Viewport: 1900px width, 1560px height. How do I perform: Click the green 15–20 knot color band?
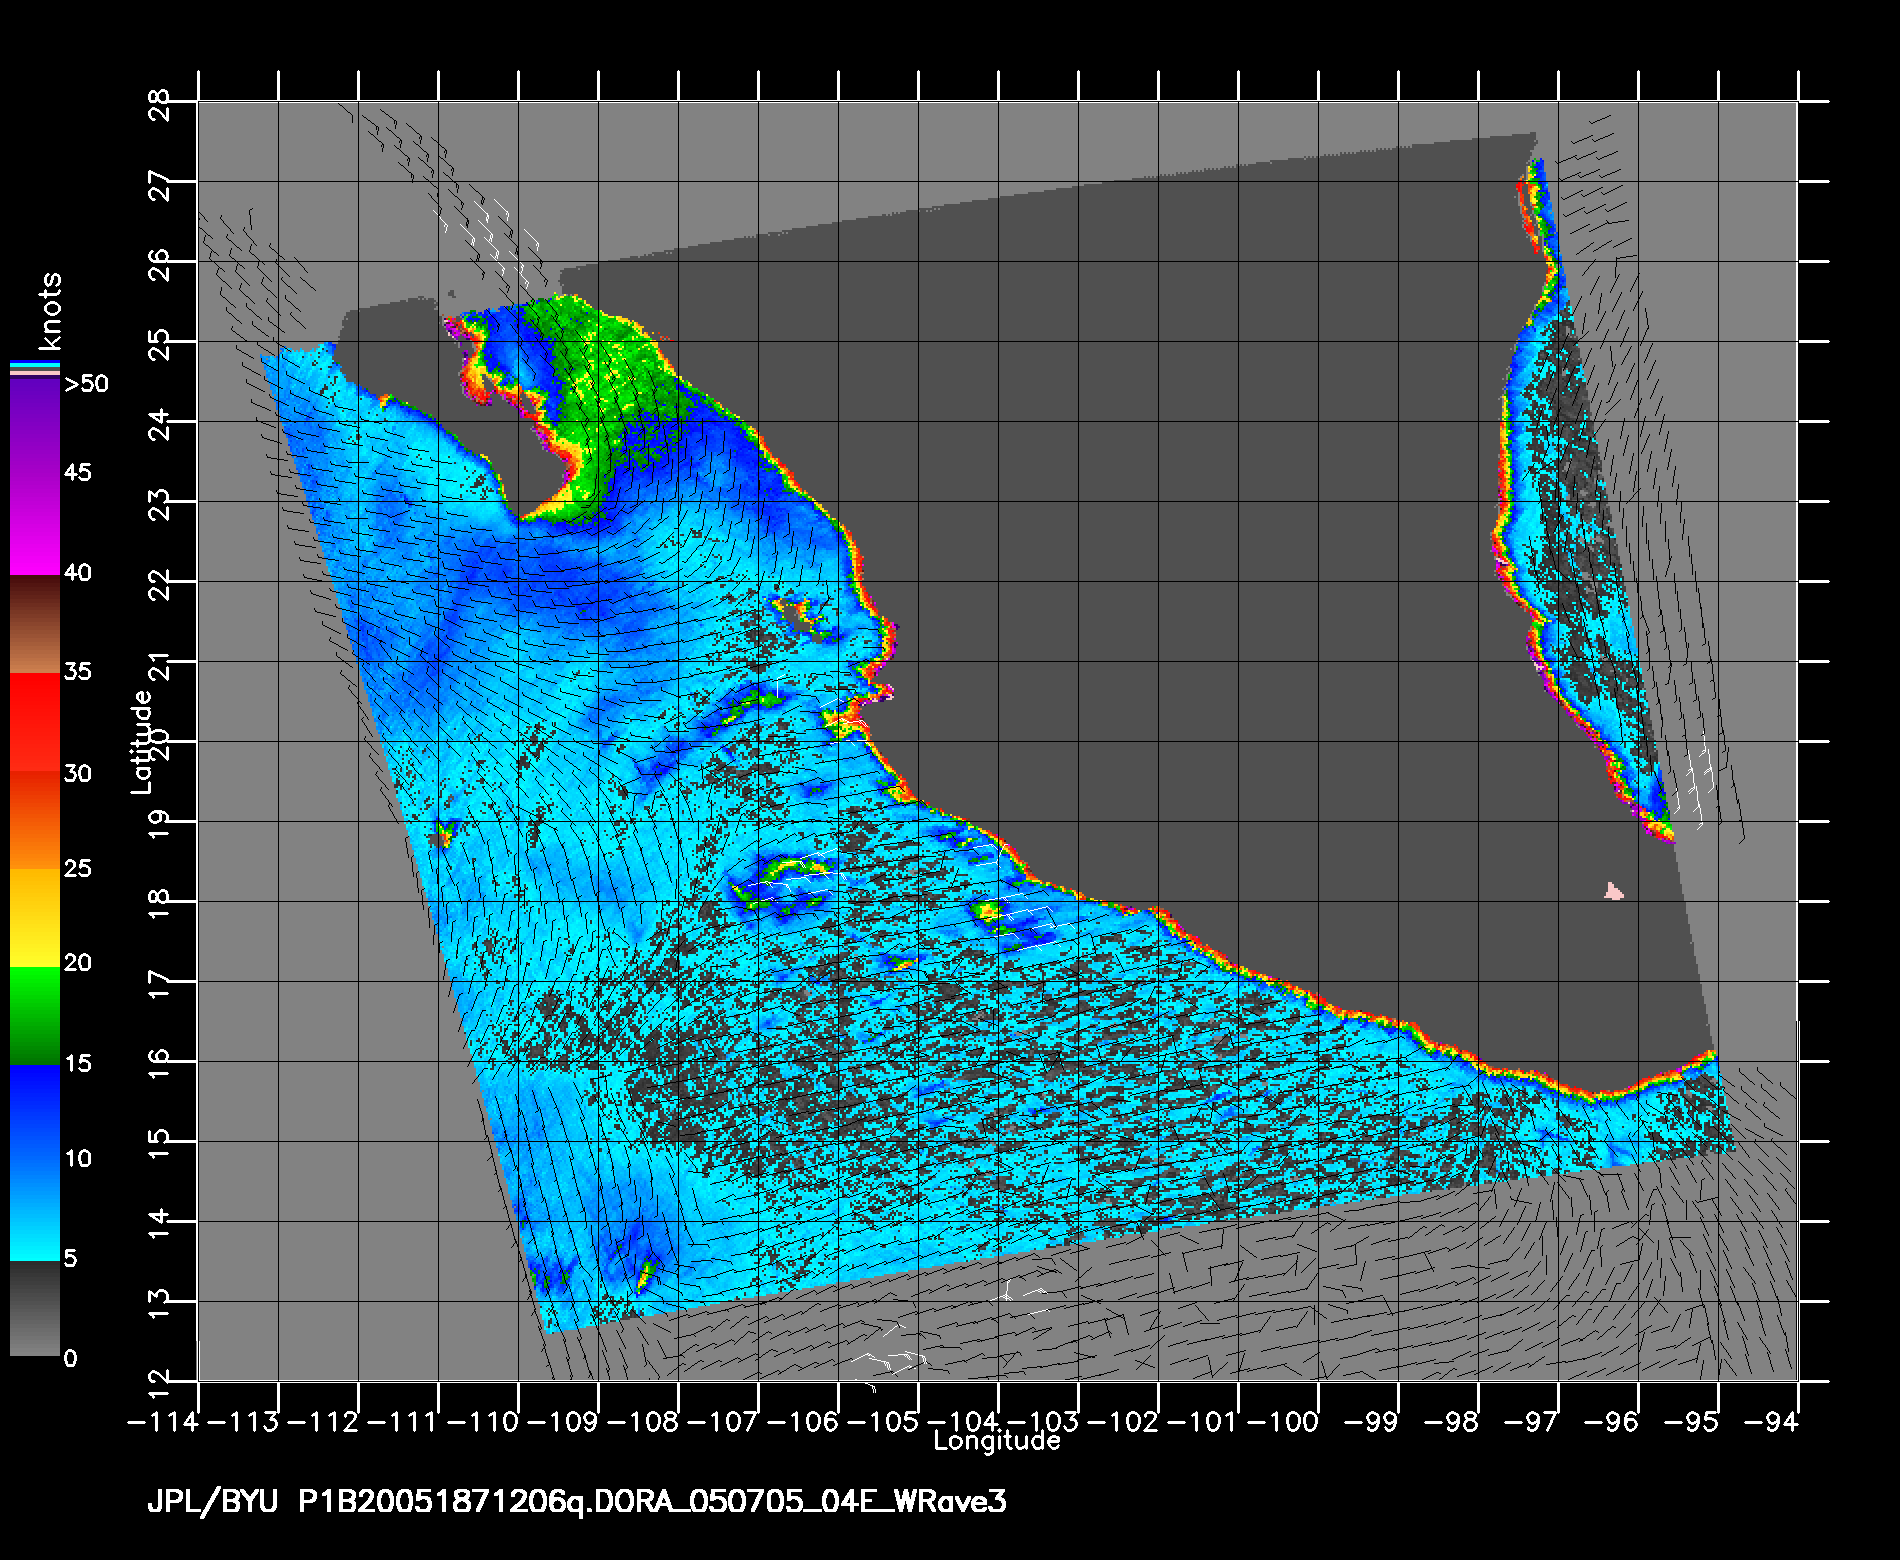35,1016
